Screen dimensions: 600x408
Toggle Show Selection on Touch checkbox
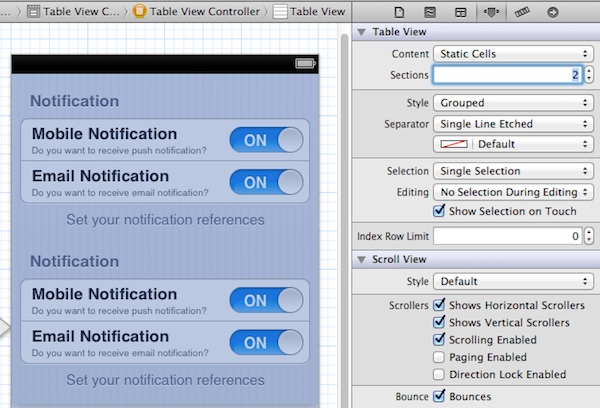[x=439, y=211]
